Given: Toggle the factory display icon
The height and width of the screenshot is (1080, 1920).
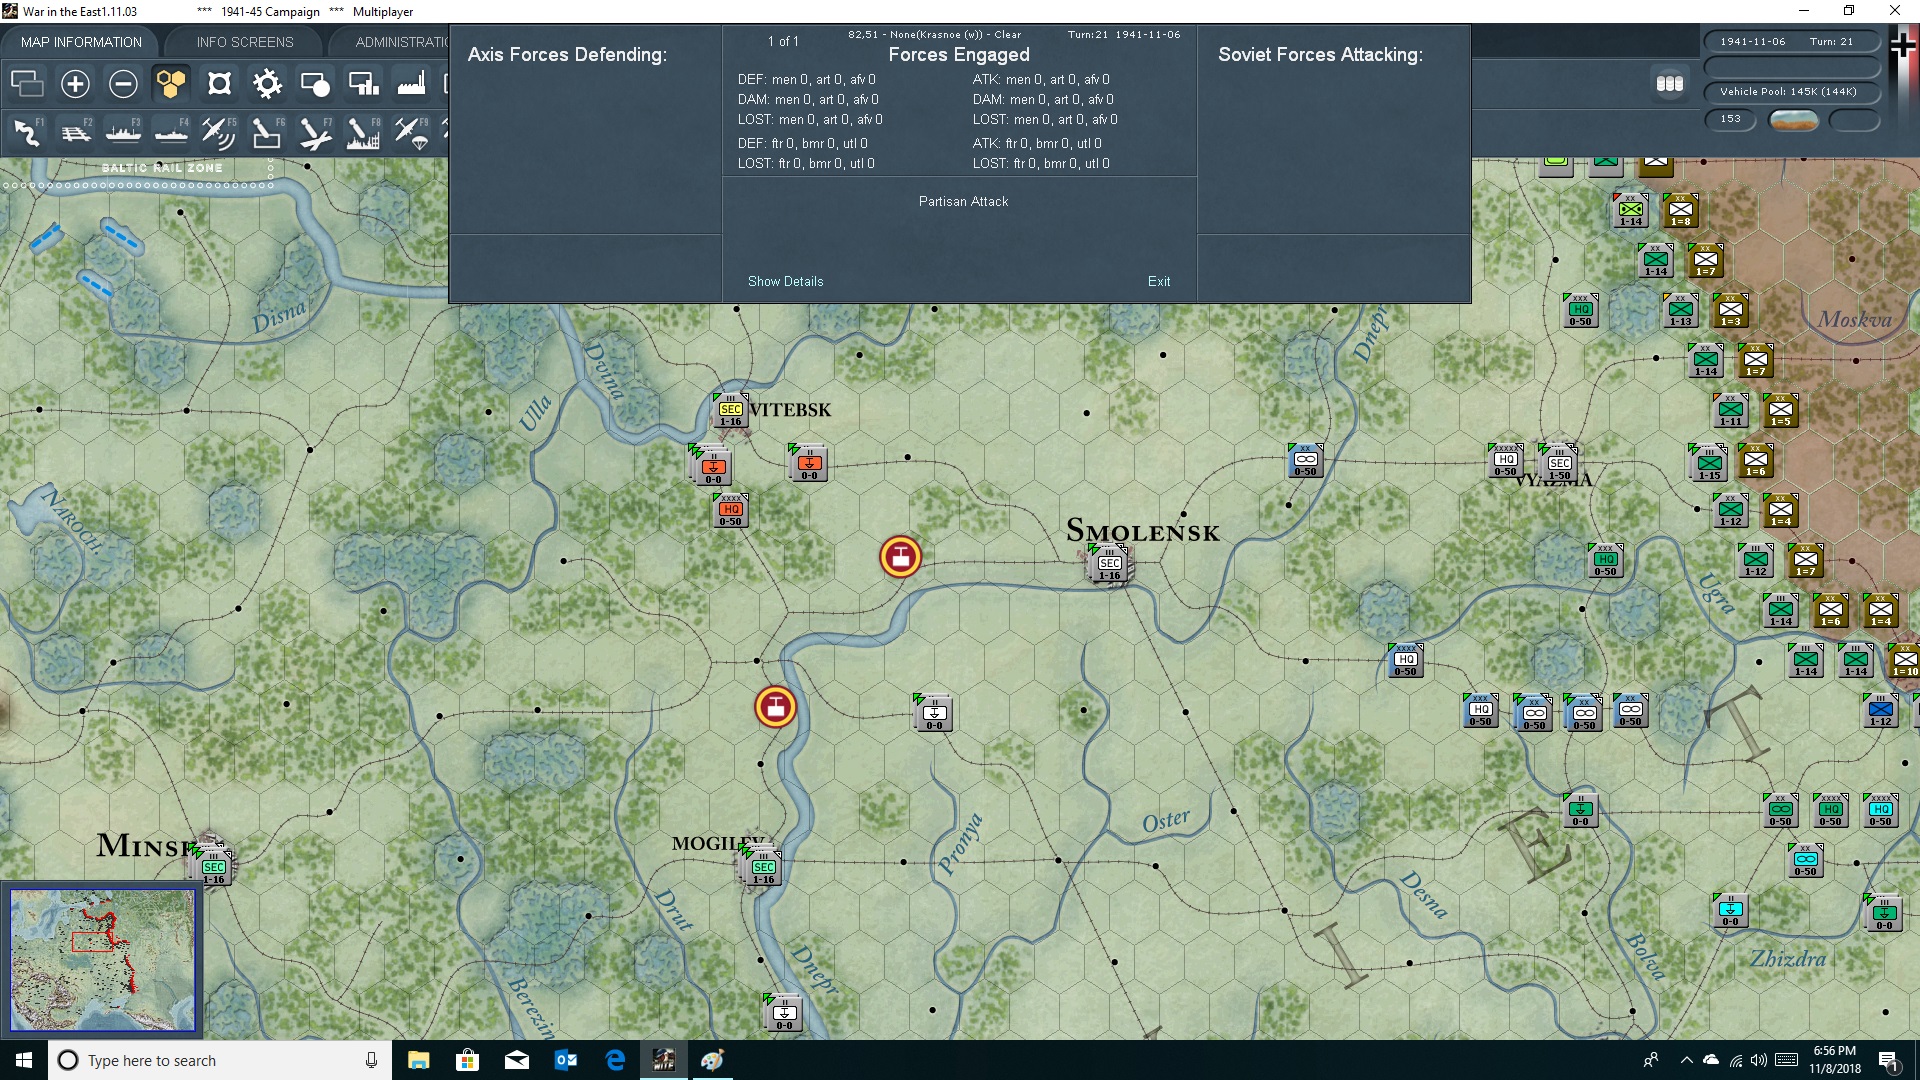Looking at the screenshot, I should 411,84.
